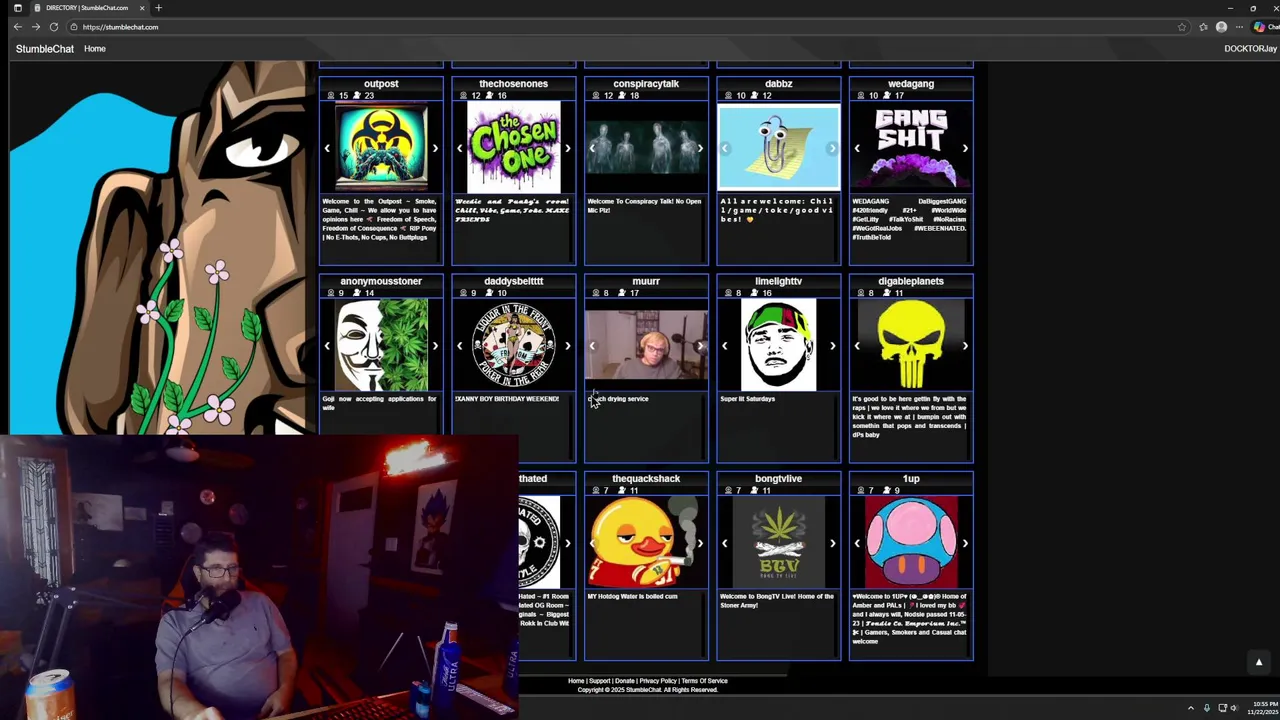Screen dimensions: 1280x720
Task: Show next image in thequackshack card
Action: click(x=700, y=543)
